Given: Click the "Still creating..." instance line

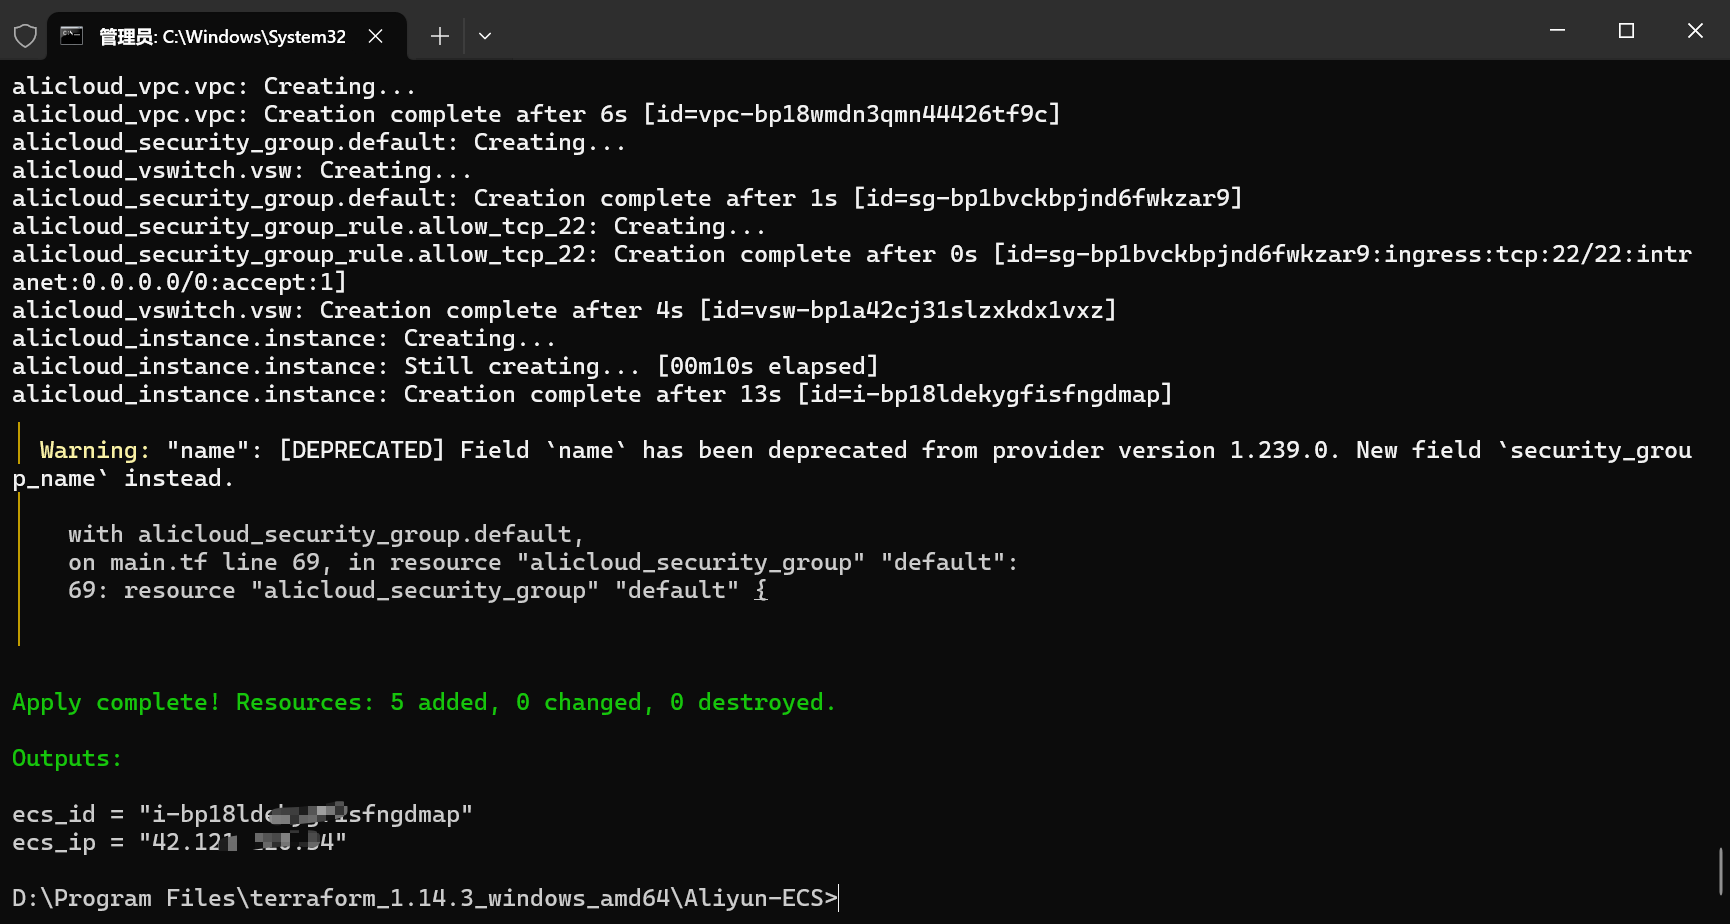Looking at the screenshot, I should 521,366.
